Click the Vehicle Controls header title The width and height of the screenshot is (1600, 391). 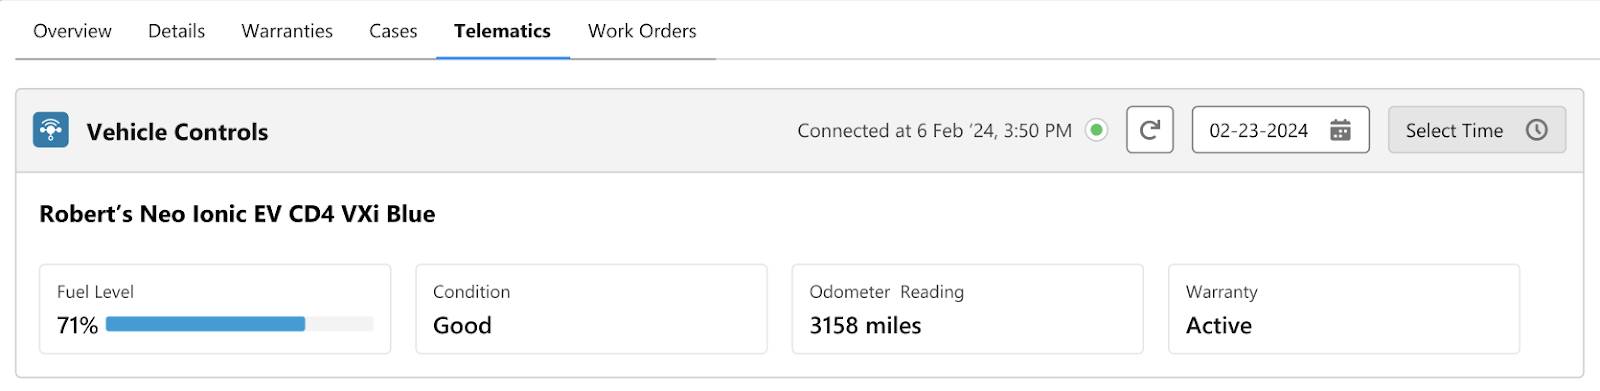tap(177, 132)
